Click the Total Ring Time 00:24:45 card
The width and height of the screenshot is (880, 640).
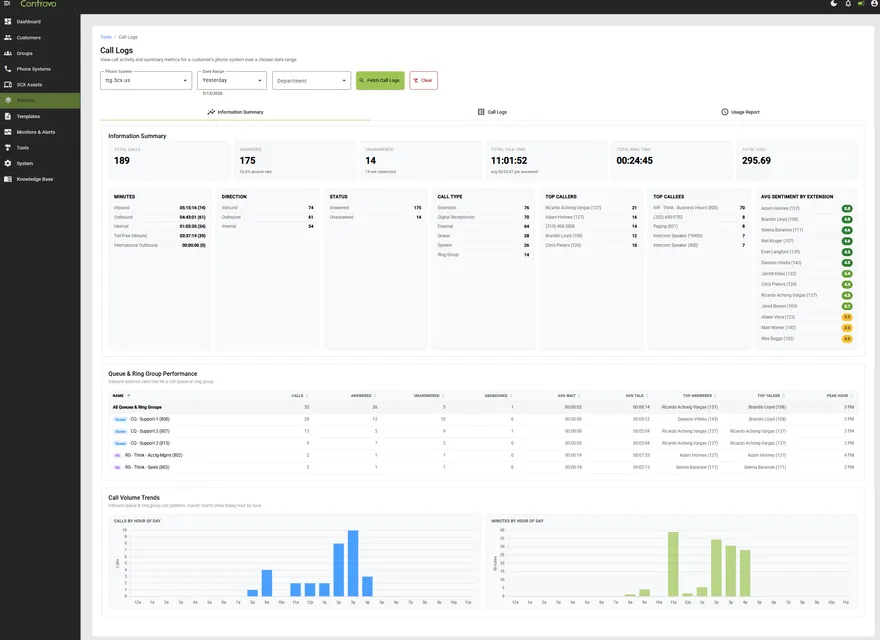(x=671, y=161)
